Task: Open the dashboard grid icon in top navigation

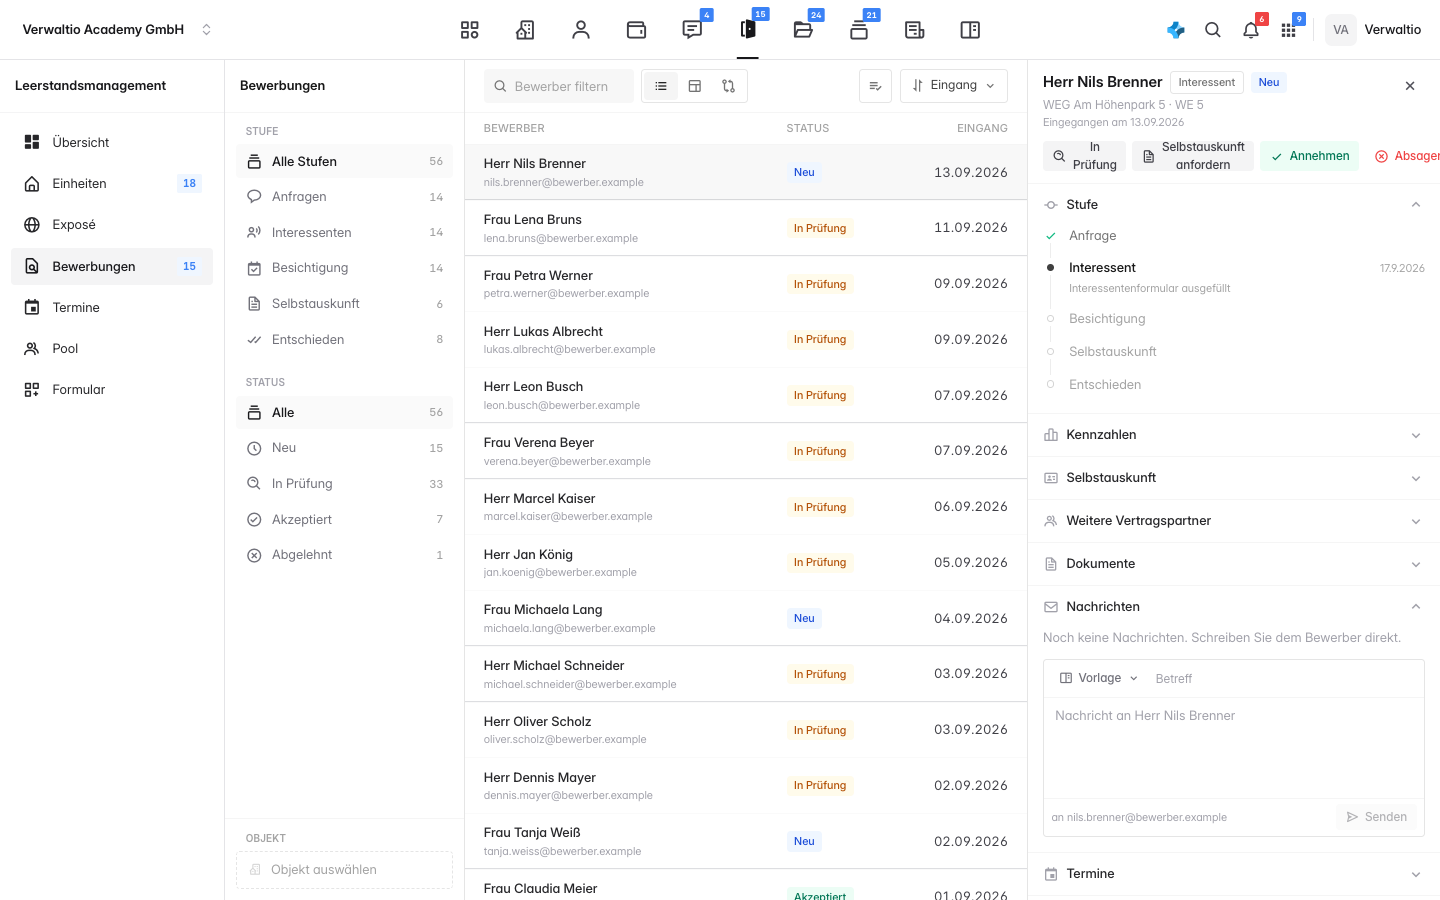Action: (x=469, y=30)
